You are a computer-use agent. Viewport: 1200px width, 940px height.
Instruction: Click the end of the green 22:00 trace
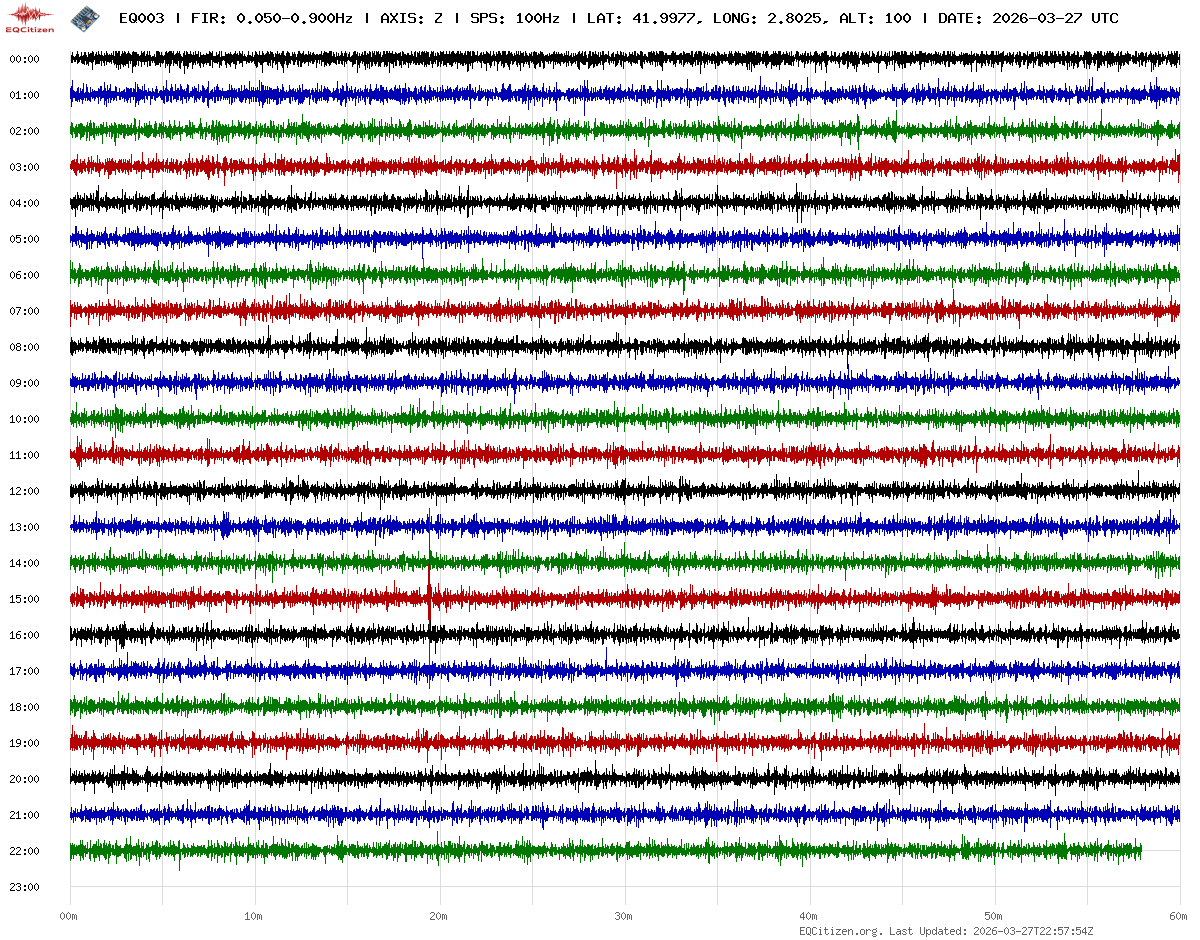[x=1140, y=851]
